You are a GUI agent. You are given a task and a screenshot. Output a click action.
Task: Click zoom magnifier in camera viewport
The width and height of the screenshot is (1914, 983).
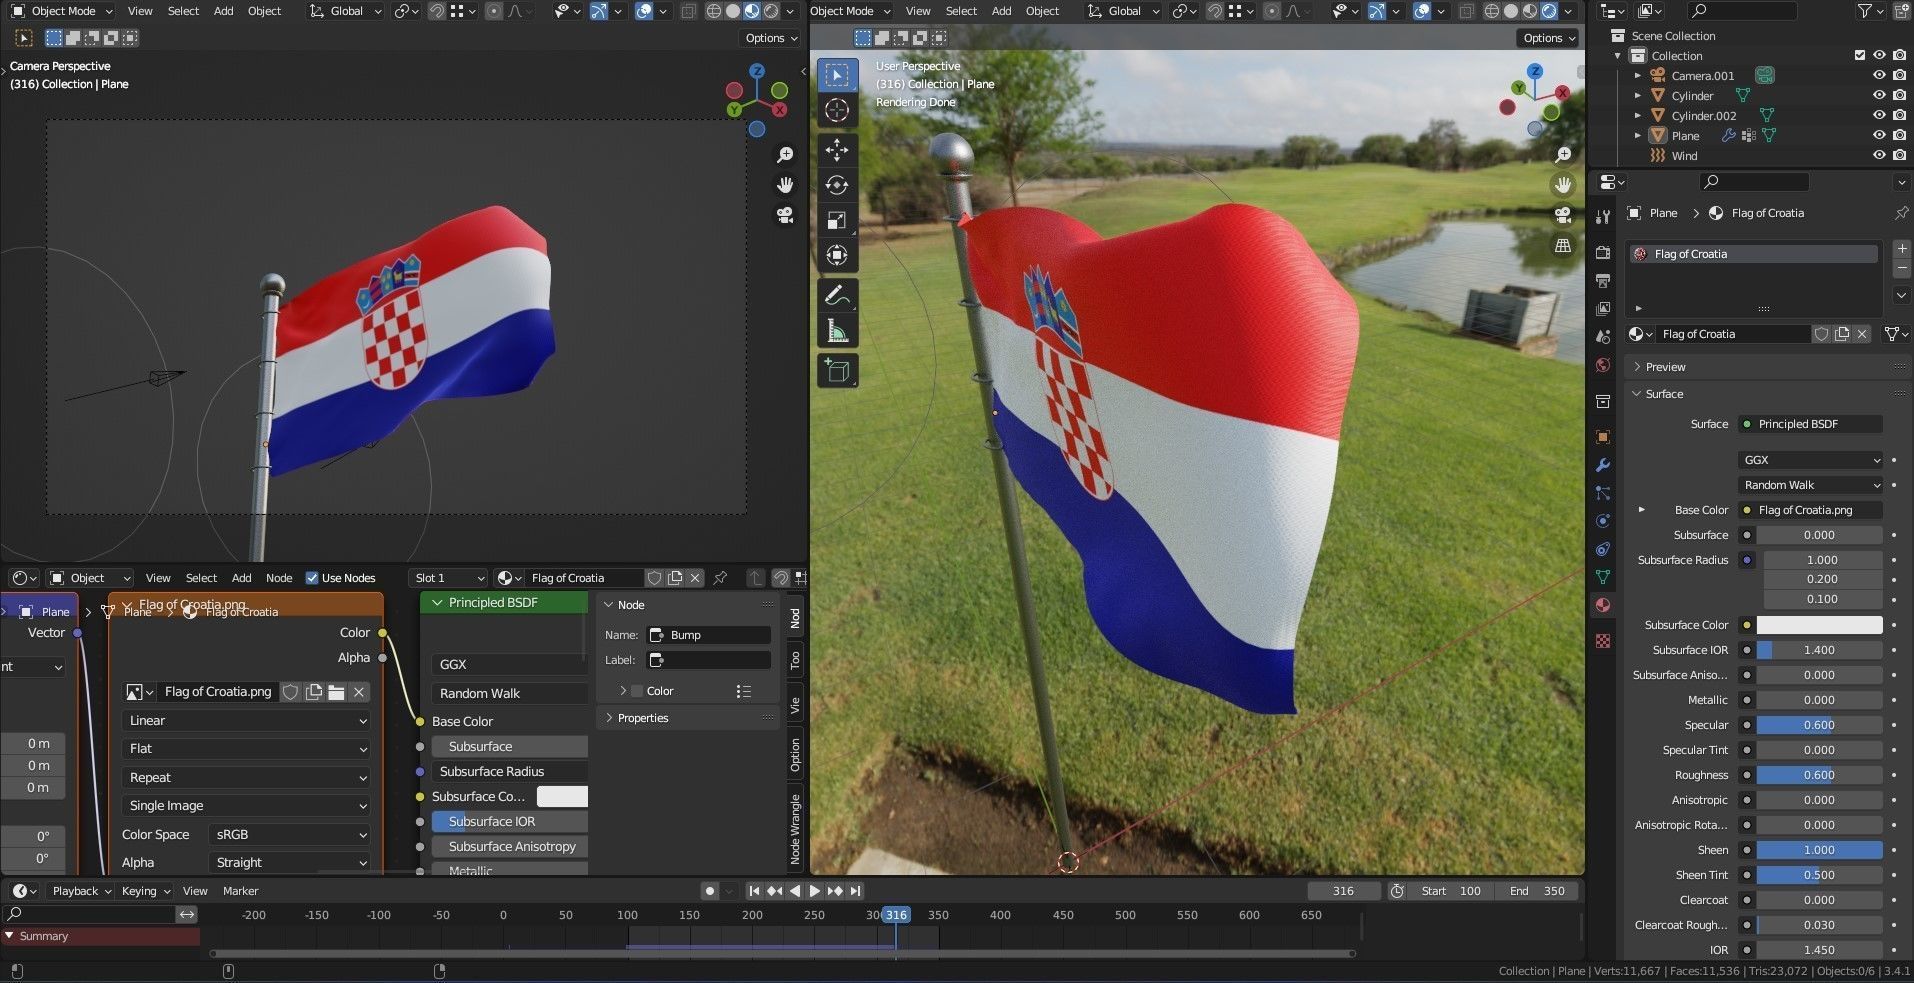pos(785,155)
